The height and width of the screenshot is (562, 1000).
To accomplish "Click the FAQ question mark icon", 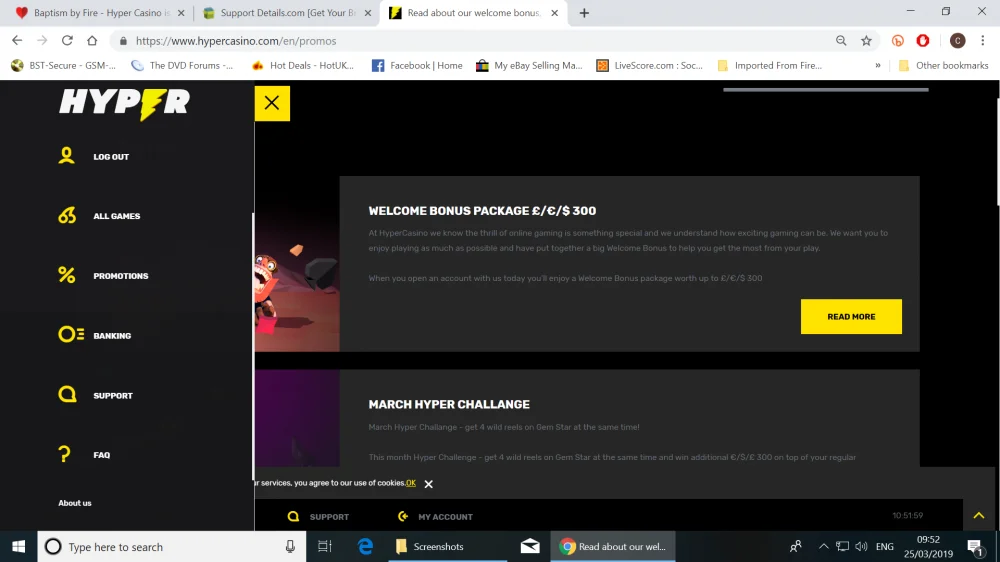I will (64, 454).
